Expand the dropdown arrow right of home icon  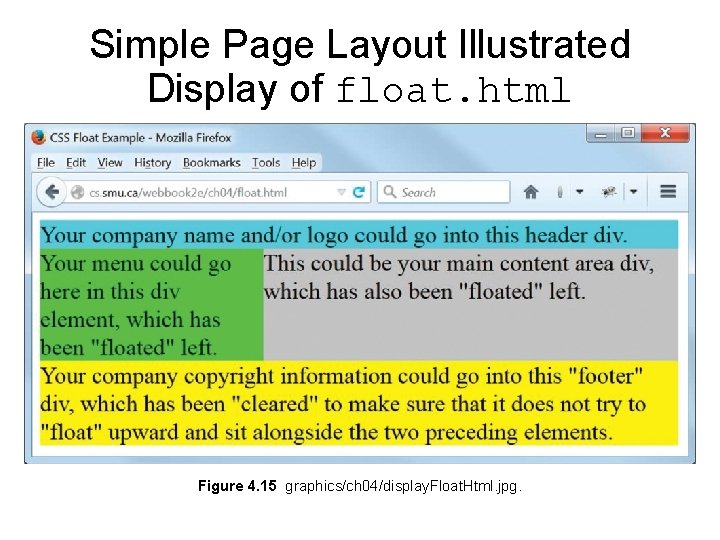(x=579, y=191)
